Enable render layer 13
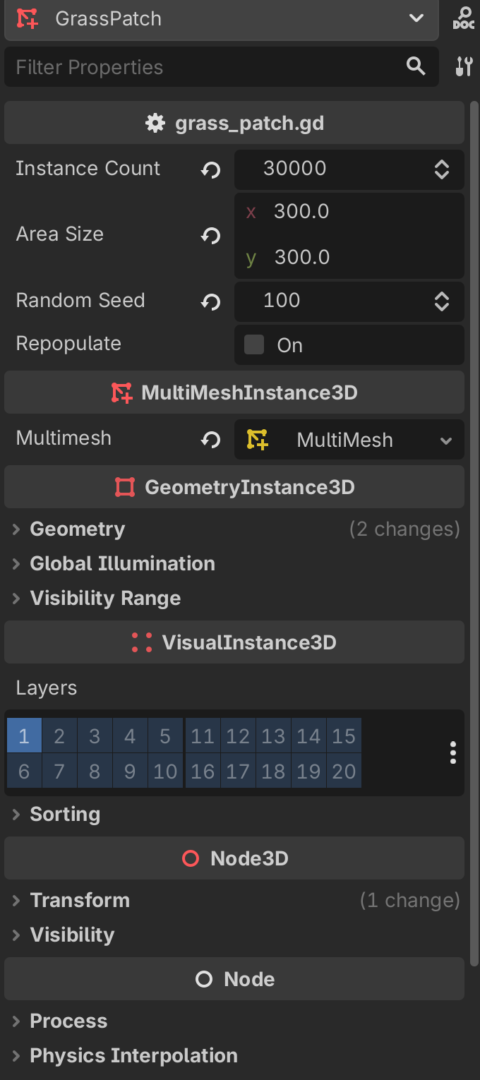This screenshot has width=480, height=1080. coord(273,736)
